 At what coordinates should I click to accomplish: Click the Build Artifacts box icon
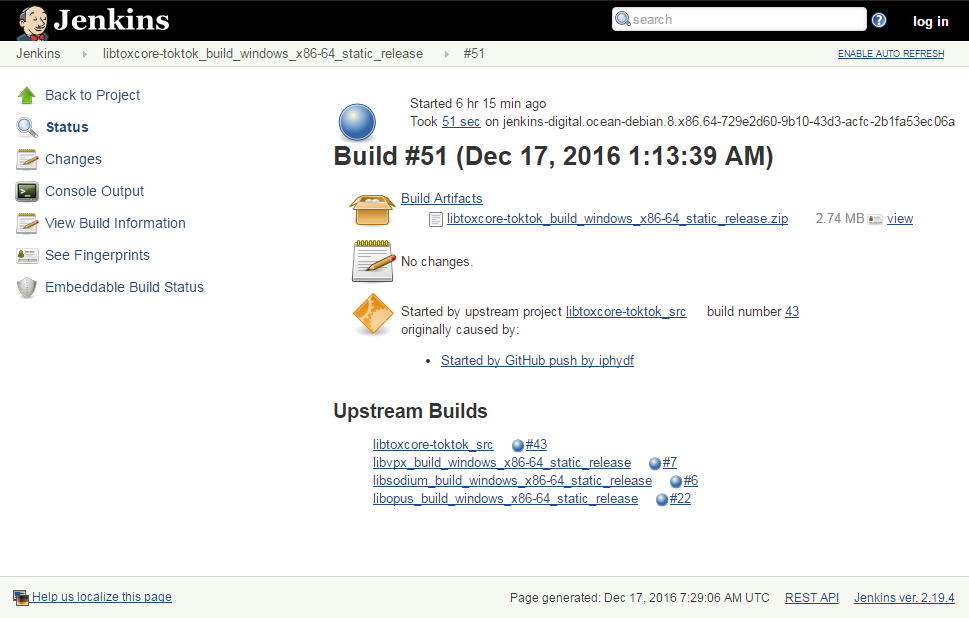[372, 210]
